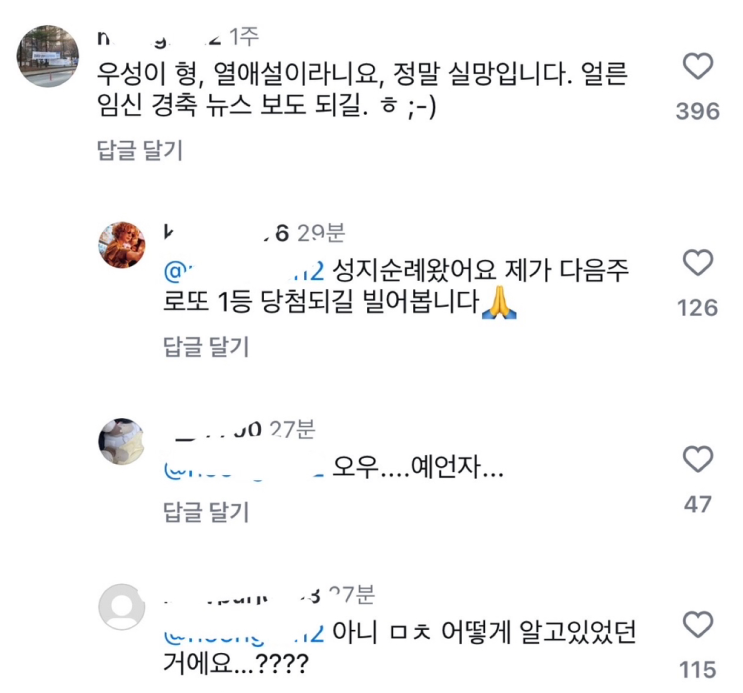Click the 396 like count
The height and width of the screenshot is (693, 743).
pos(697,111)
